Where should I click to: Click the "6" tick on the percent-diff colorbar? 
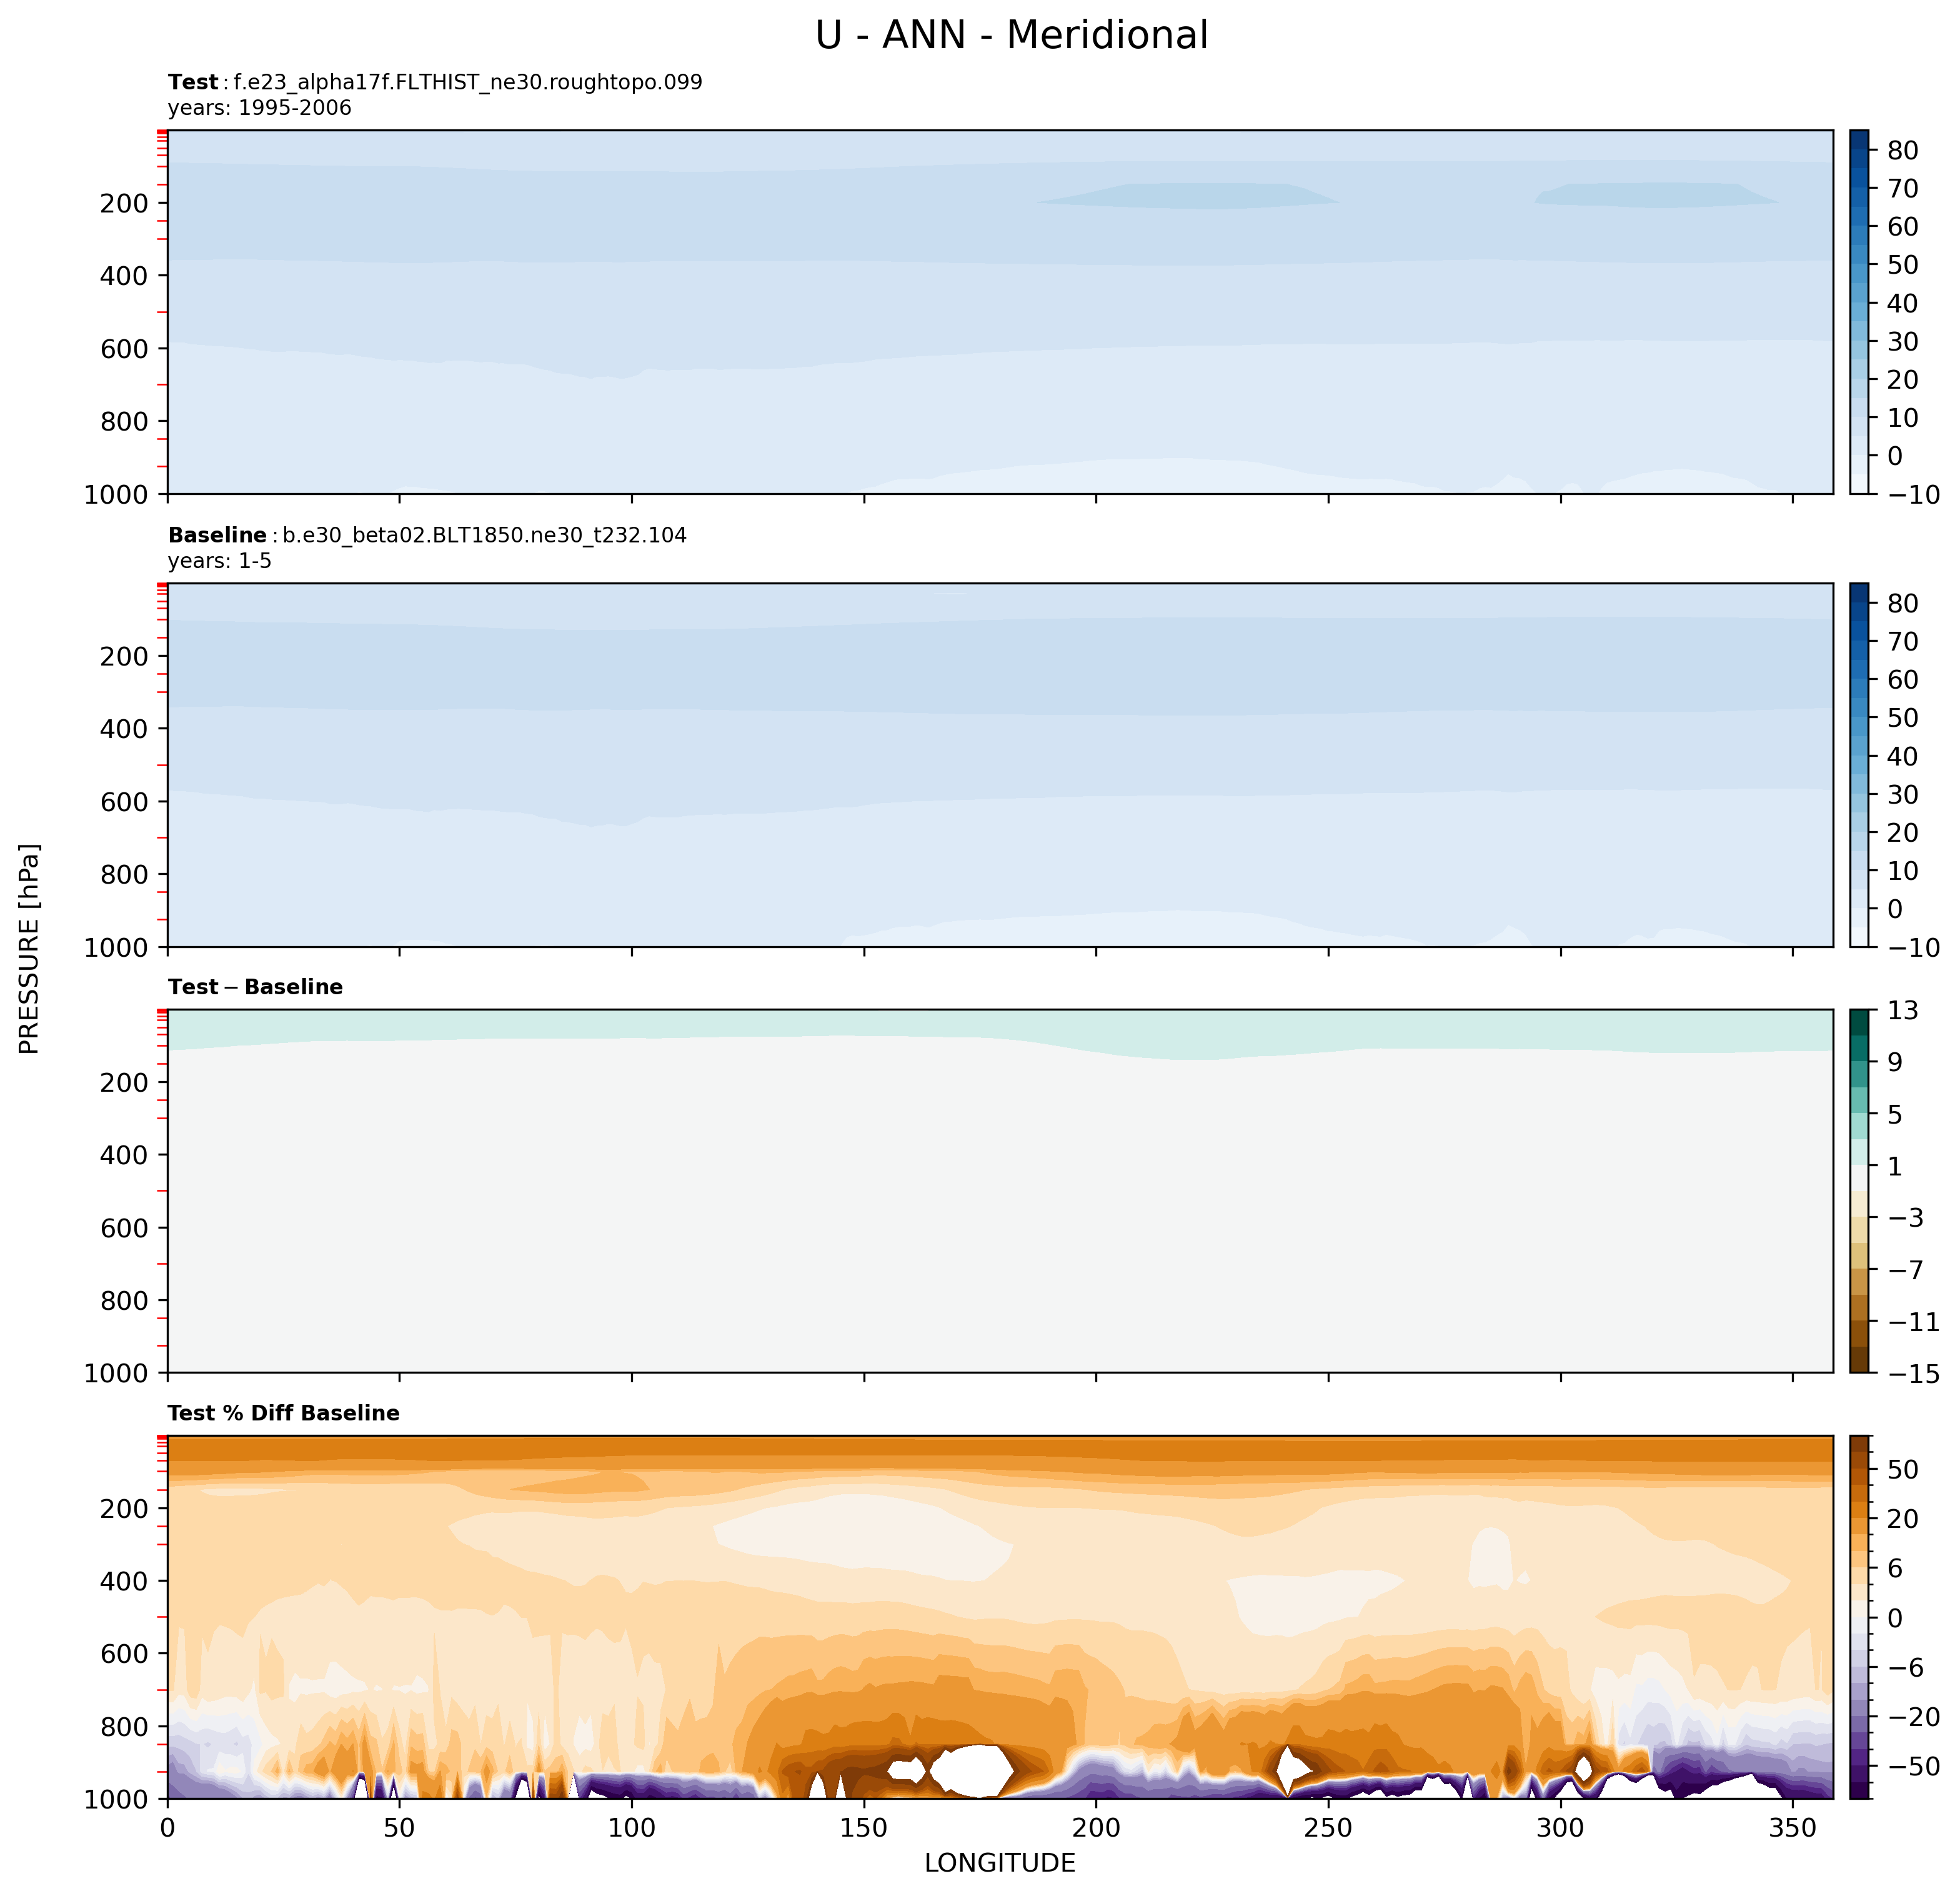tap(1895, 1568)
